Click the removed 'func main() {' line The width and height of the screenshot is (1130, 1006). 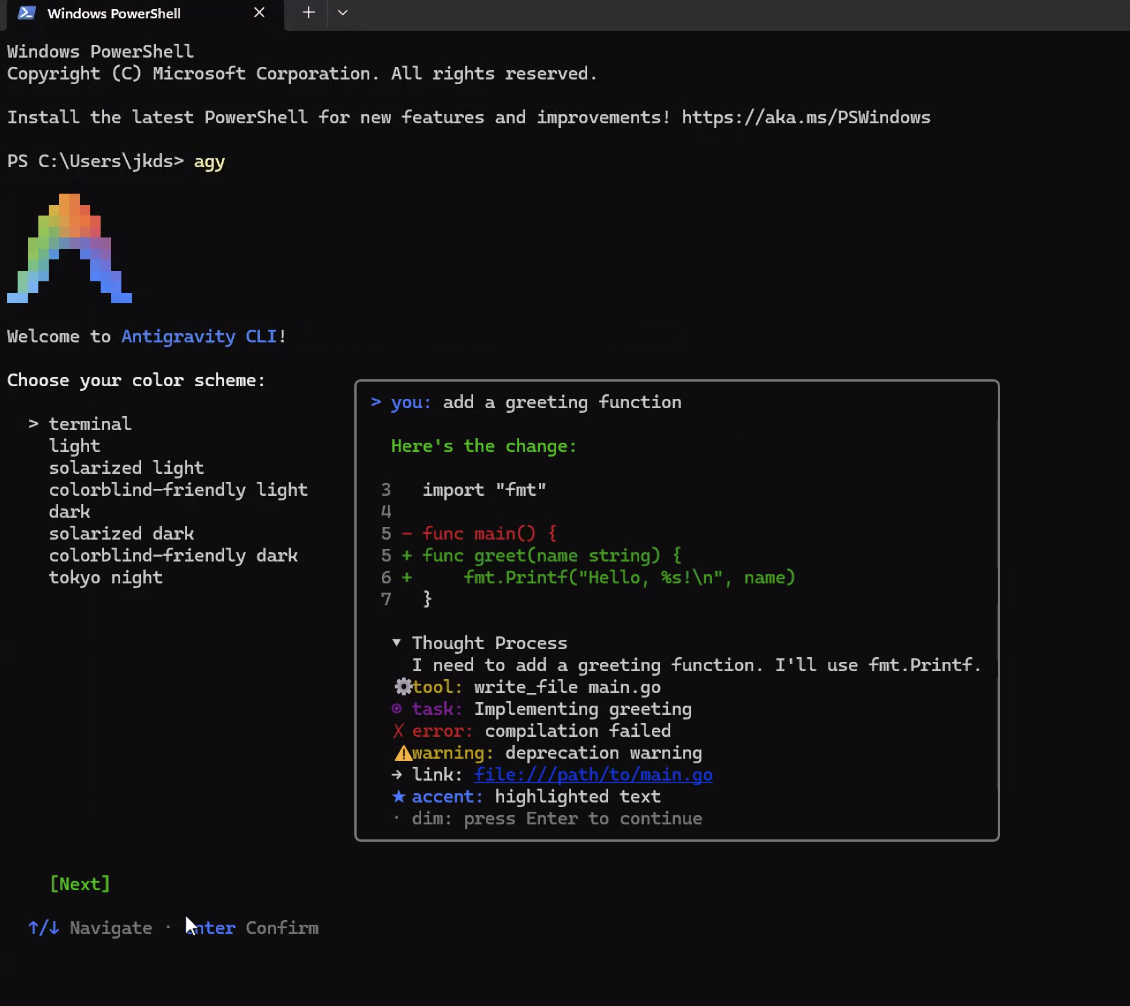click(479, 534)
